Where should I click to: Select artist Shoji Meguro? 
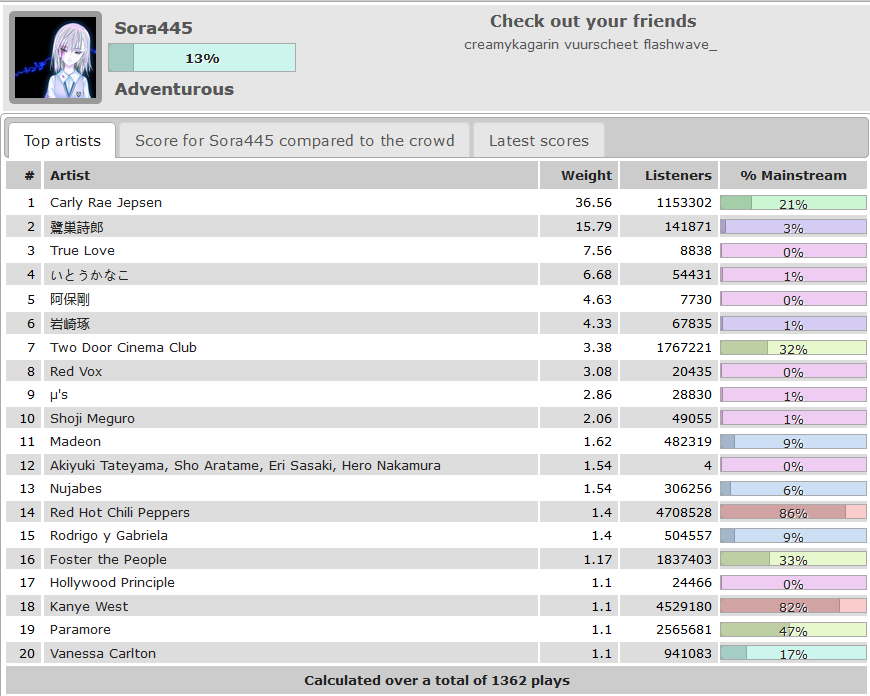click(x=92, y=418)
